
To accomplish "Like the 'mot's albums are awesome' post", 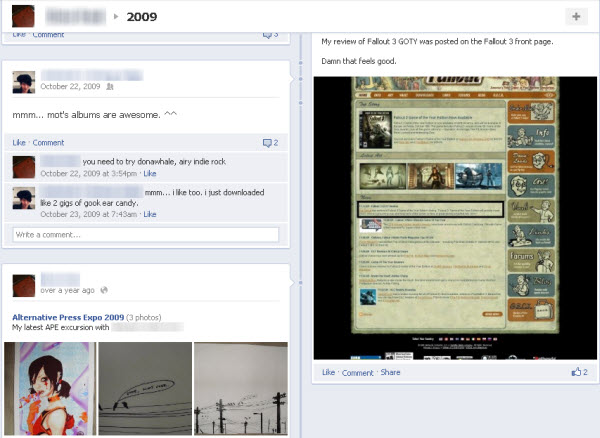I will pos(19,143).
